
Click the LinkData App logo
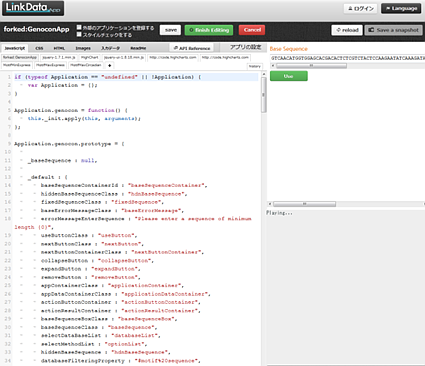coord(33,8)
